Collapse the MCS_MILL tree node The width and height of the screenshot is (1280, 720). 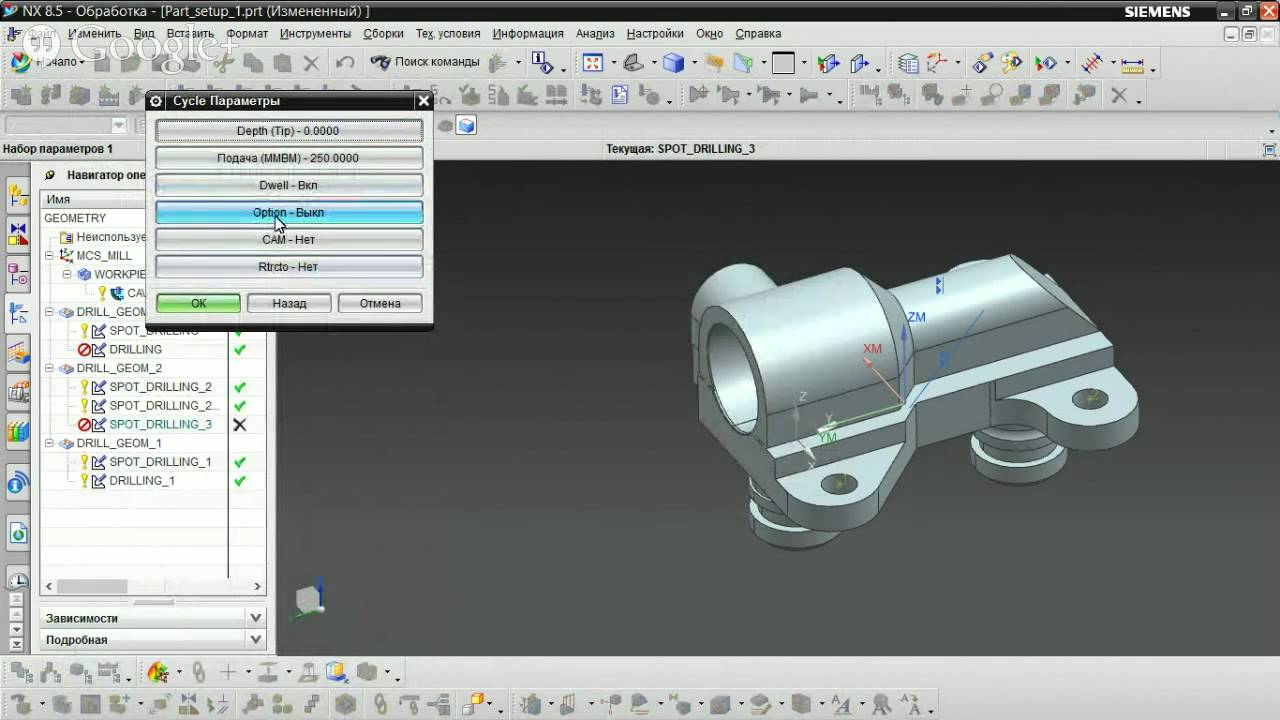point(50,255)
